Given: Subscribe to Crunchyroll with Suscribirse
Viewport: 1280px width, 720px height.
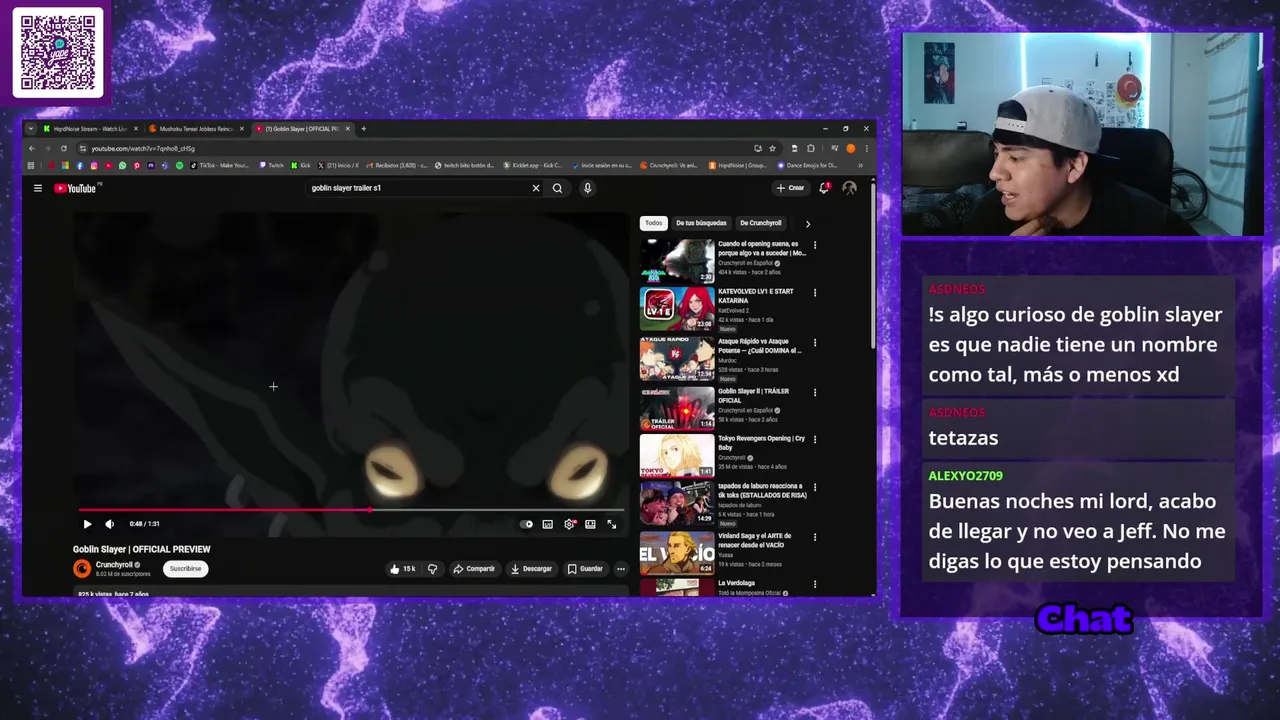Looking at the screenshot, I should pos(185,569).
